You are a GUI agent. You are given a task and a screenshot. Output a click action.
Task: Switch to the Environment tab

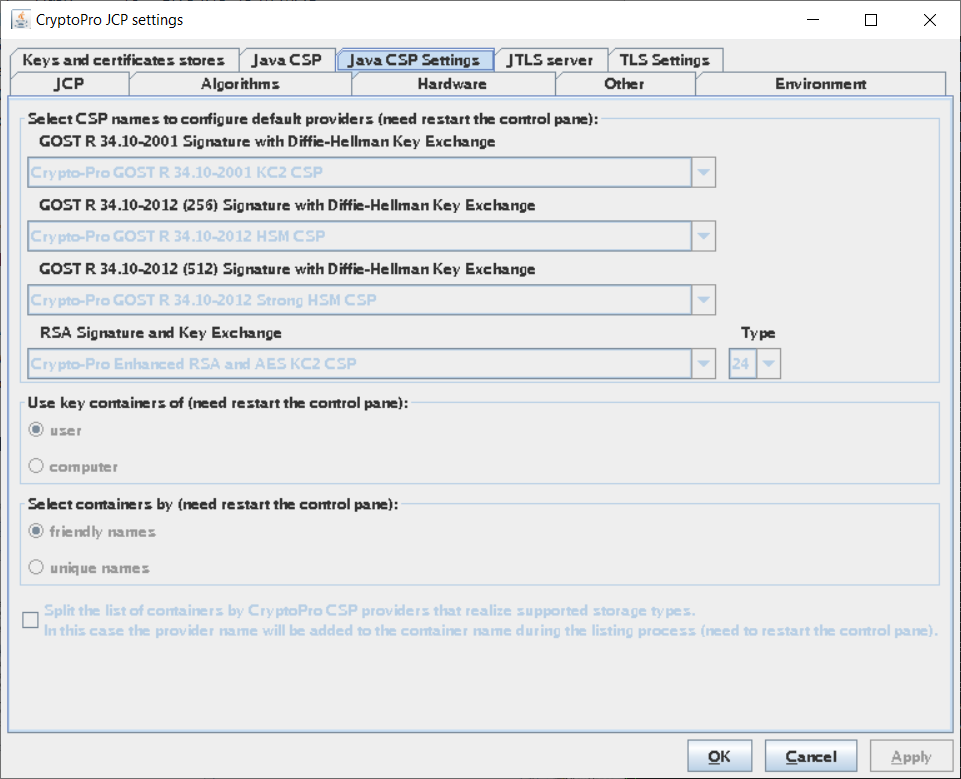coord(821,84)
